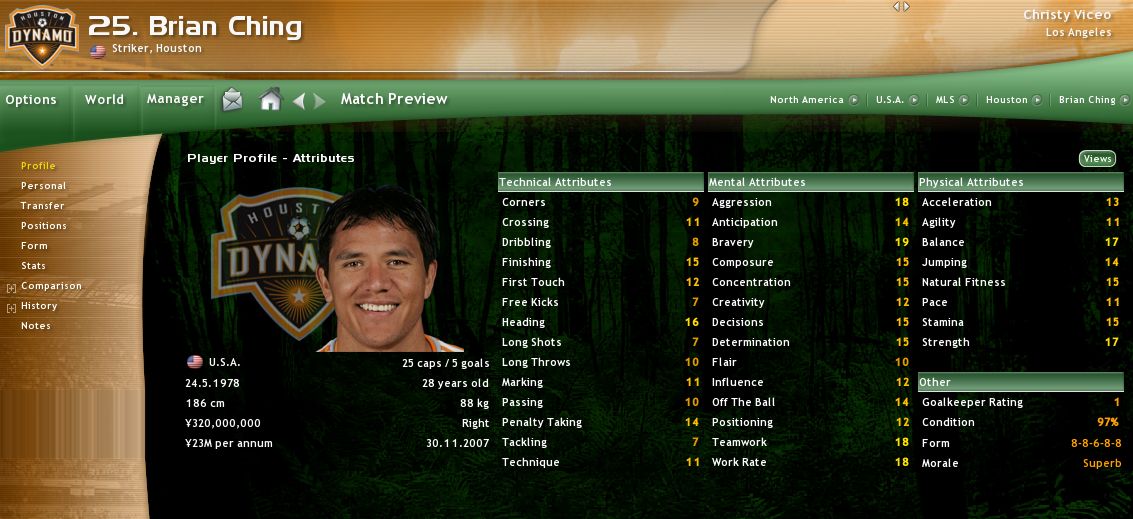Open Match Preview link
Viewport: 1133px width, 519px height.
point(394,99)
